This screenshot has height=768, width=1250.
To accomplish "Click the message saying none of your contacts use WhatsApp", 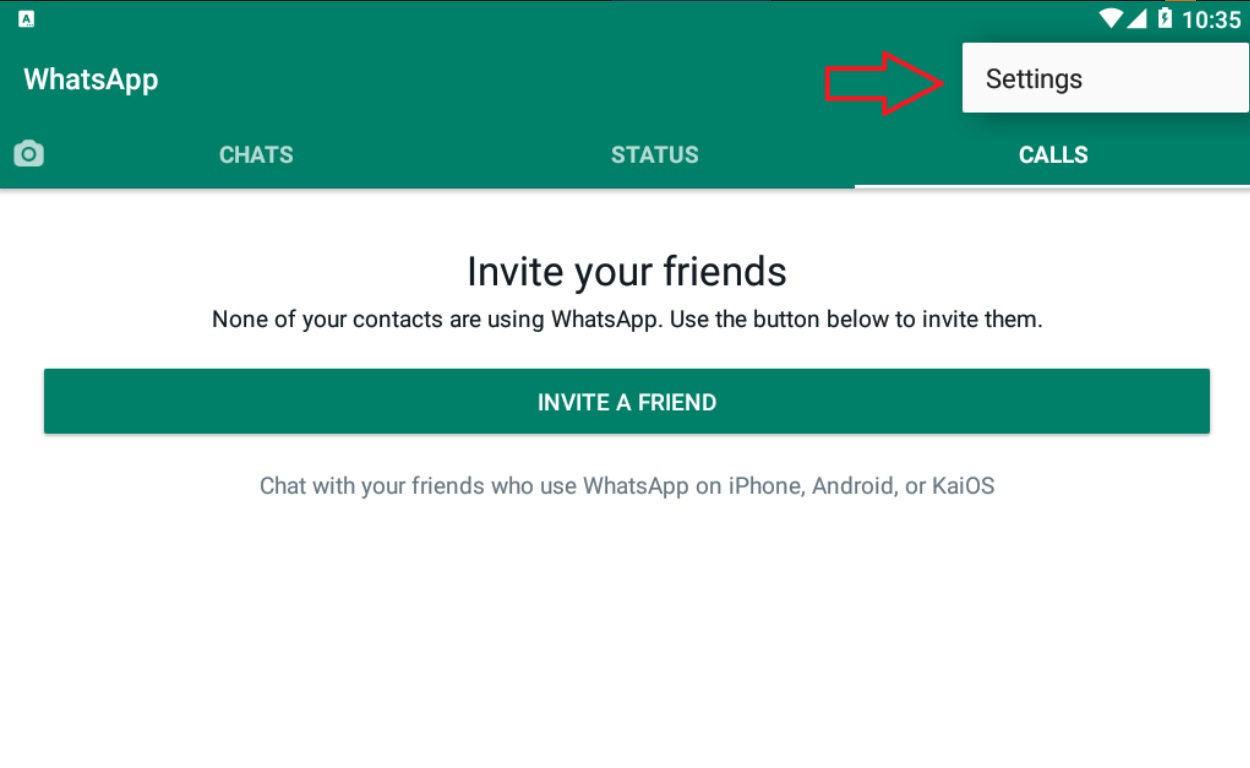I will [x=626, y=319].
